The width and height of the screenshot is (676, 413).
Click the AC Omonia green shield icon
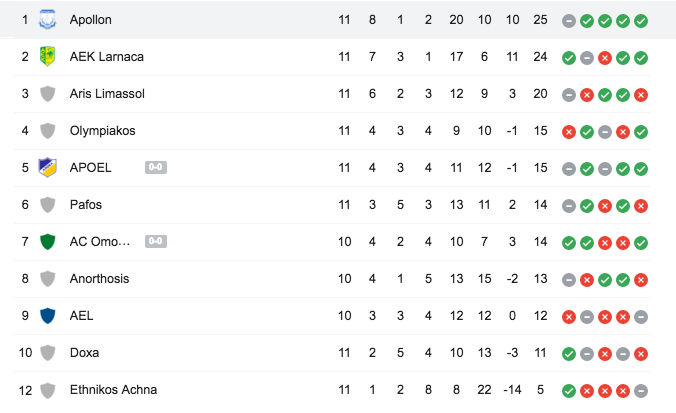tap(47, 241)
